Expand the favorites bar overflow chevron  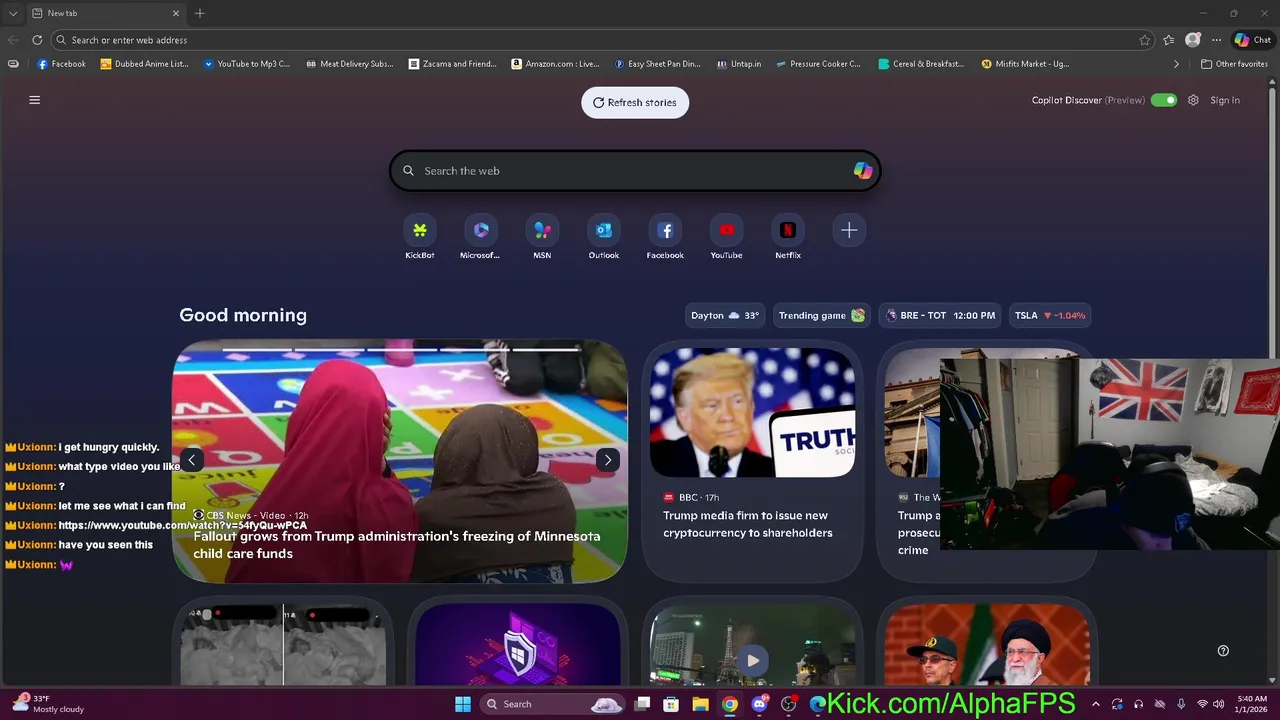[1176, 64]
